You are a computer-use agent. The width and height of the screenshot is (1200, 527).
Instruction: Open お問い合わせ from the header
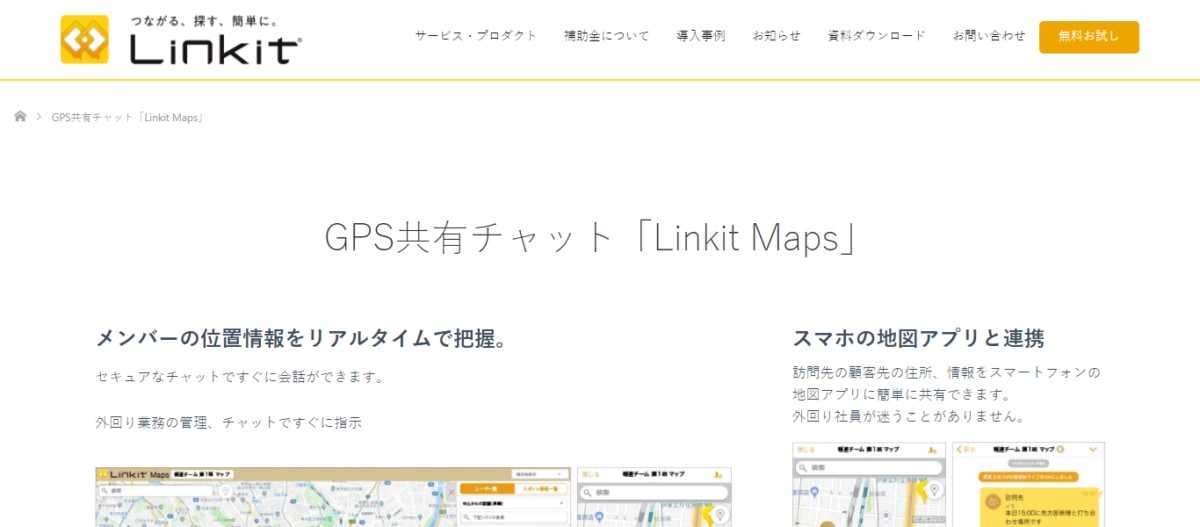989,36
